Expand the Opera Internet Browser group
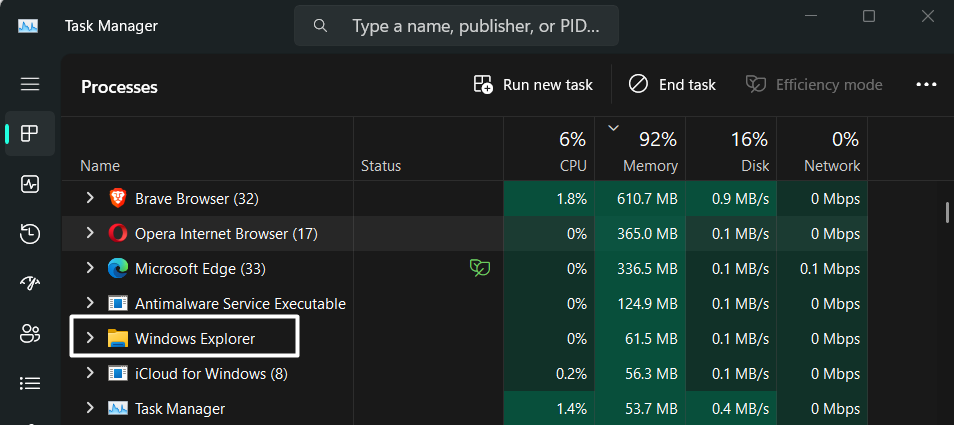This screenshot has height=425, width=954. [x=90, y=234]
